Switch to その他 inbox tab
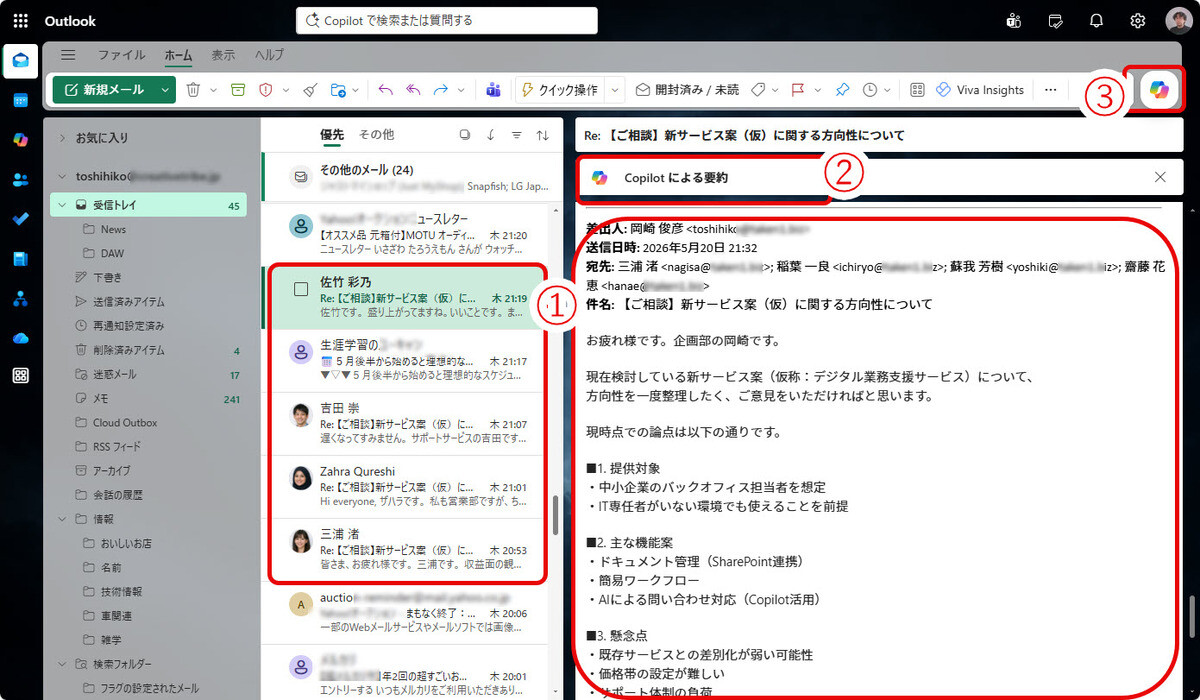This screenshot has height=700, width=1200. [x=377, y=134]
